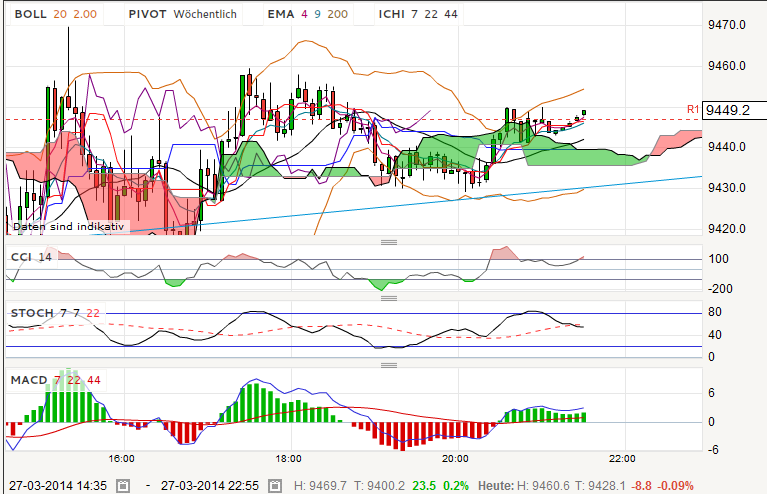This screenshot has height=494, width=767.
Task: Click STOCH axis value 80
Action: pos(715,312)
